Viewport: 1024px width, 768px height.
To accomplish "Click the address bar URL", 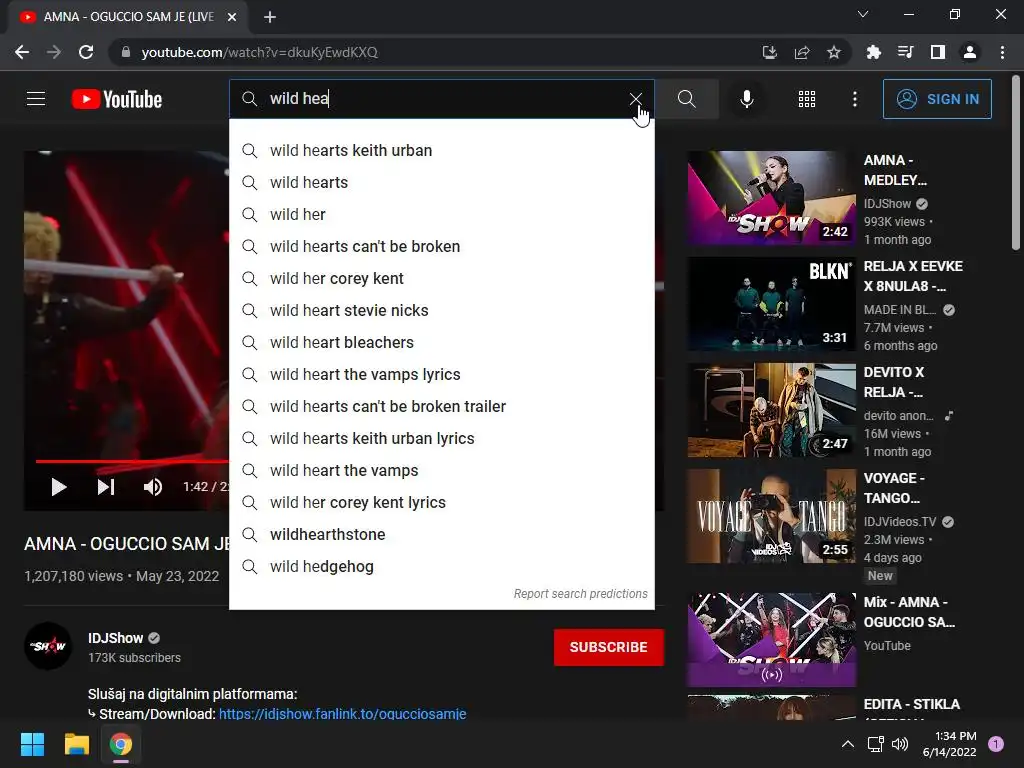I will [x=260, y=52].
